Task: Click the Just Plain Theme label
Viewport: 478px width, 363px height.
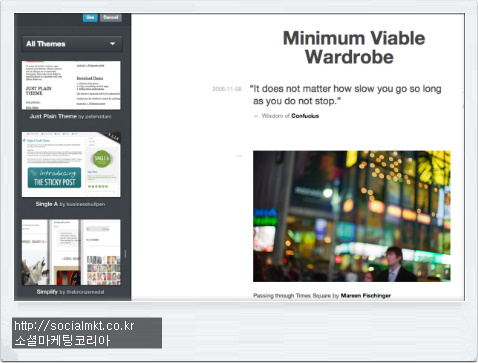Action: (x=53, y=116)
